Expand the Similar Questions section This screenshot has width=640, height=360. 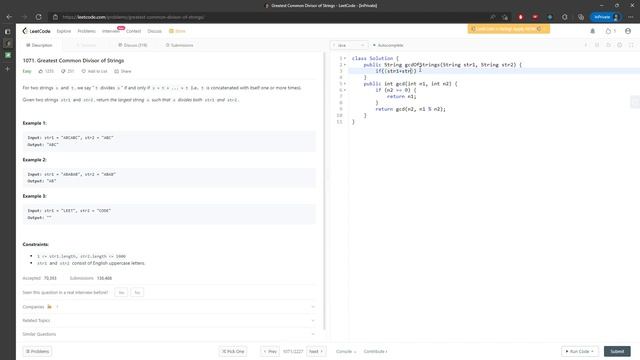[x=169, y=334]
